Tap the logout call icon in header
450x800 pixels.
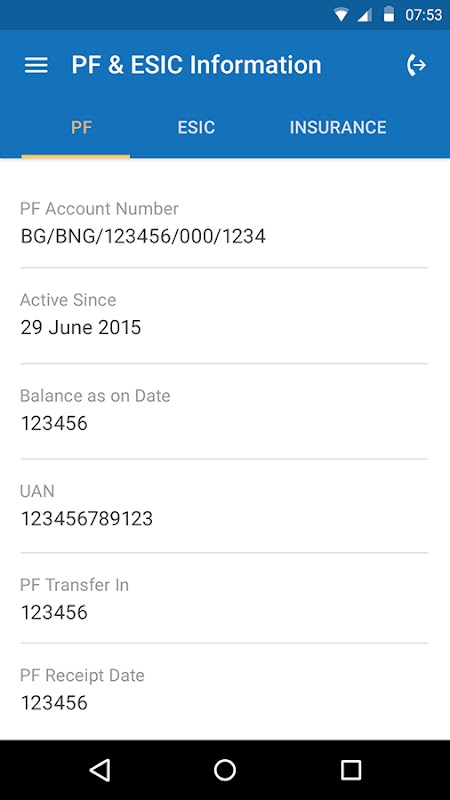[416, 65]
